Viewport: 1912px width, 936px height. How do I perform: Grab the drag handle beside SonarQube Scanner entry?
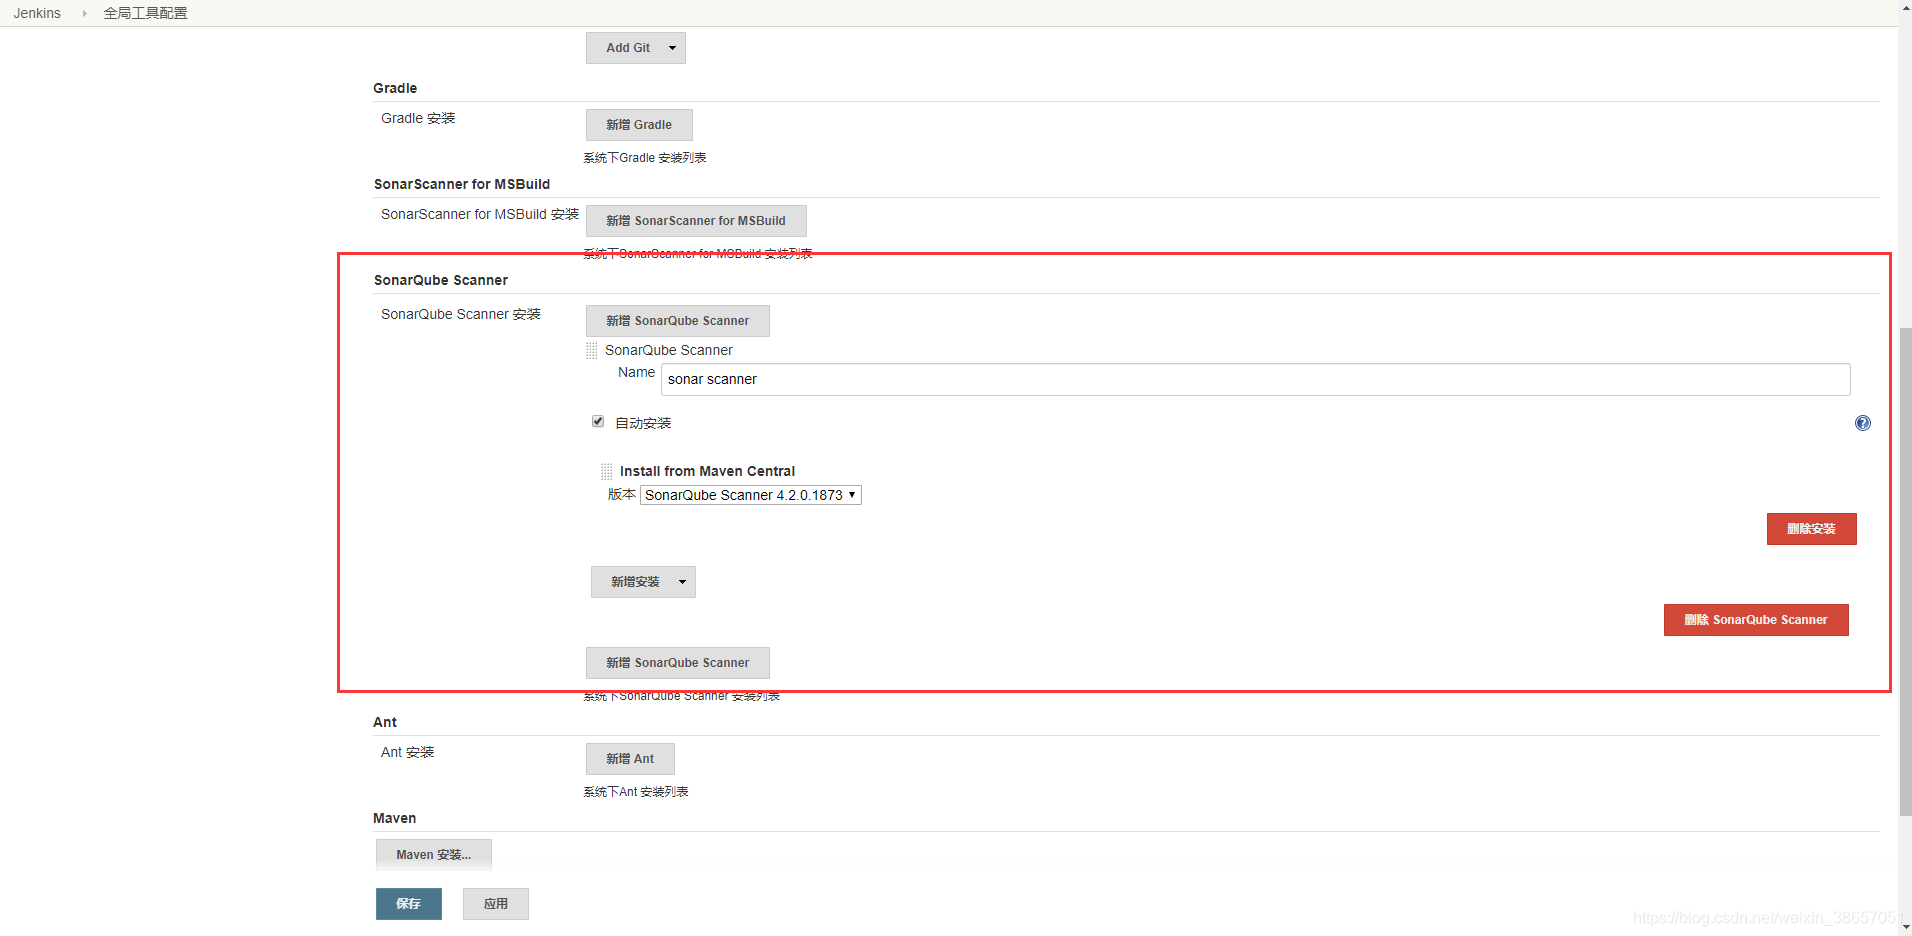592,350
